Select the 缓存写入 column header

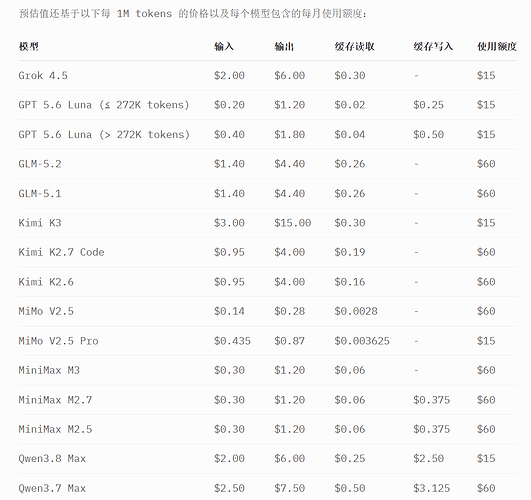[x=433, y=46]
